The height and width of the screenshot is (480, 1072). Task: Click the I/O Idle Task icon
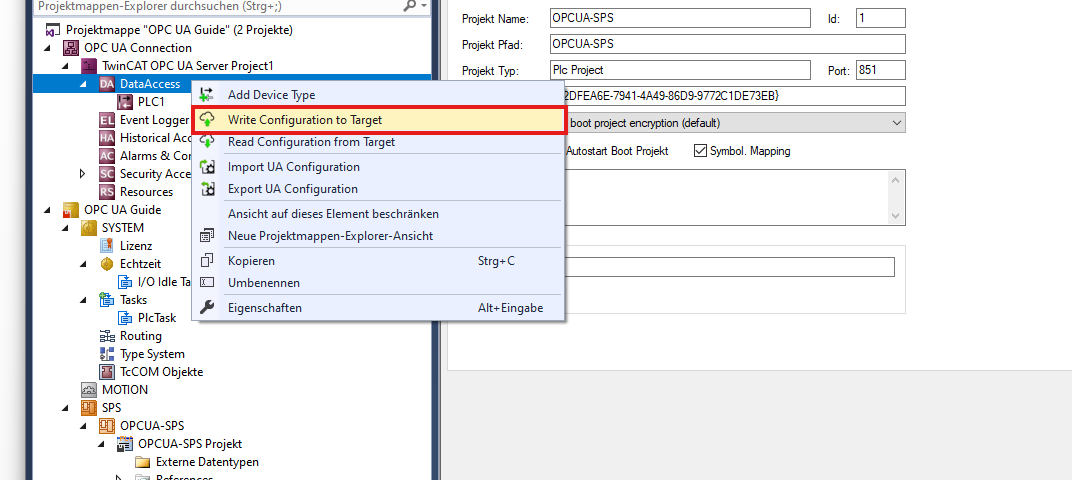[x=125, y=282]
